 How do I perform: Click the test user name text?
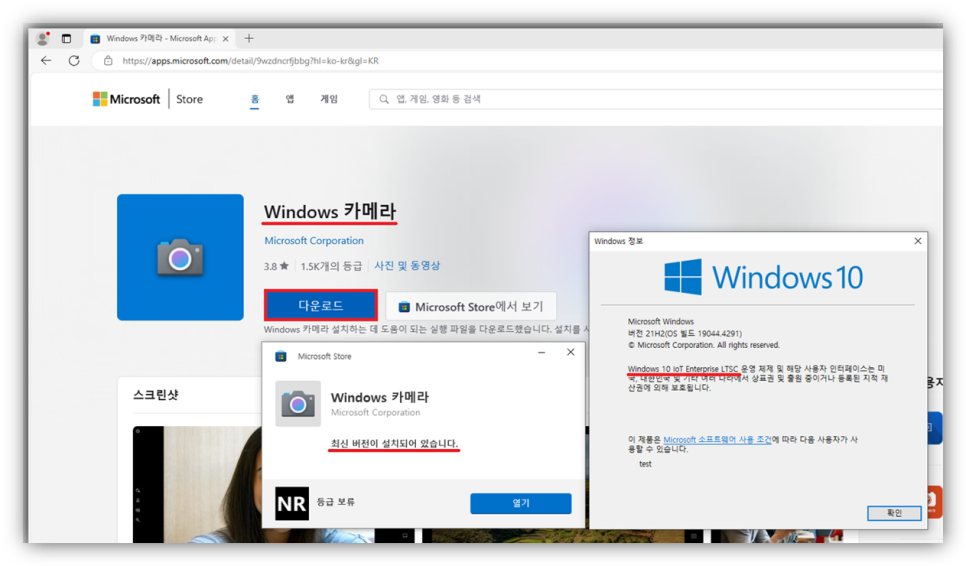coord(645,464)
